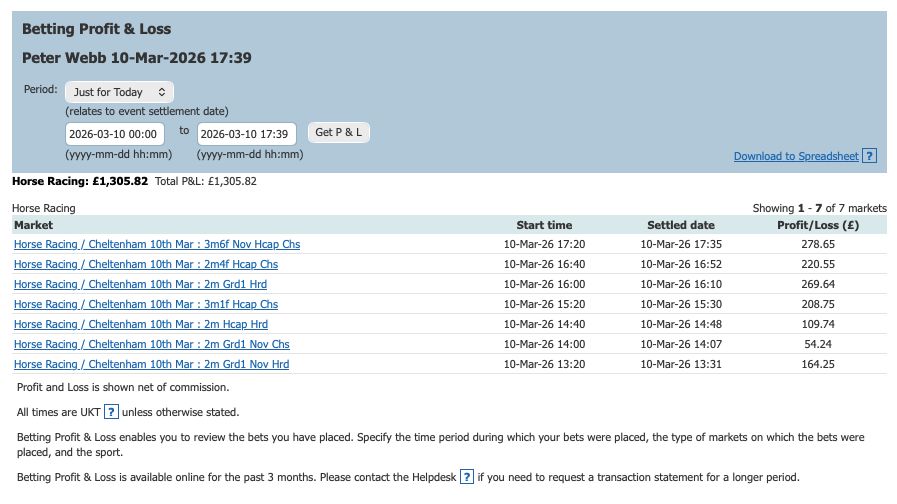This screenshot has height=504, width=897.
Task: Select the 269.64 profit value
Action: coord(818,284)
